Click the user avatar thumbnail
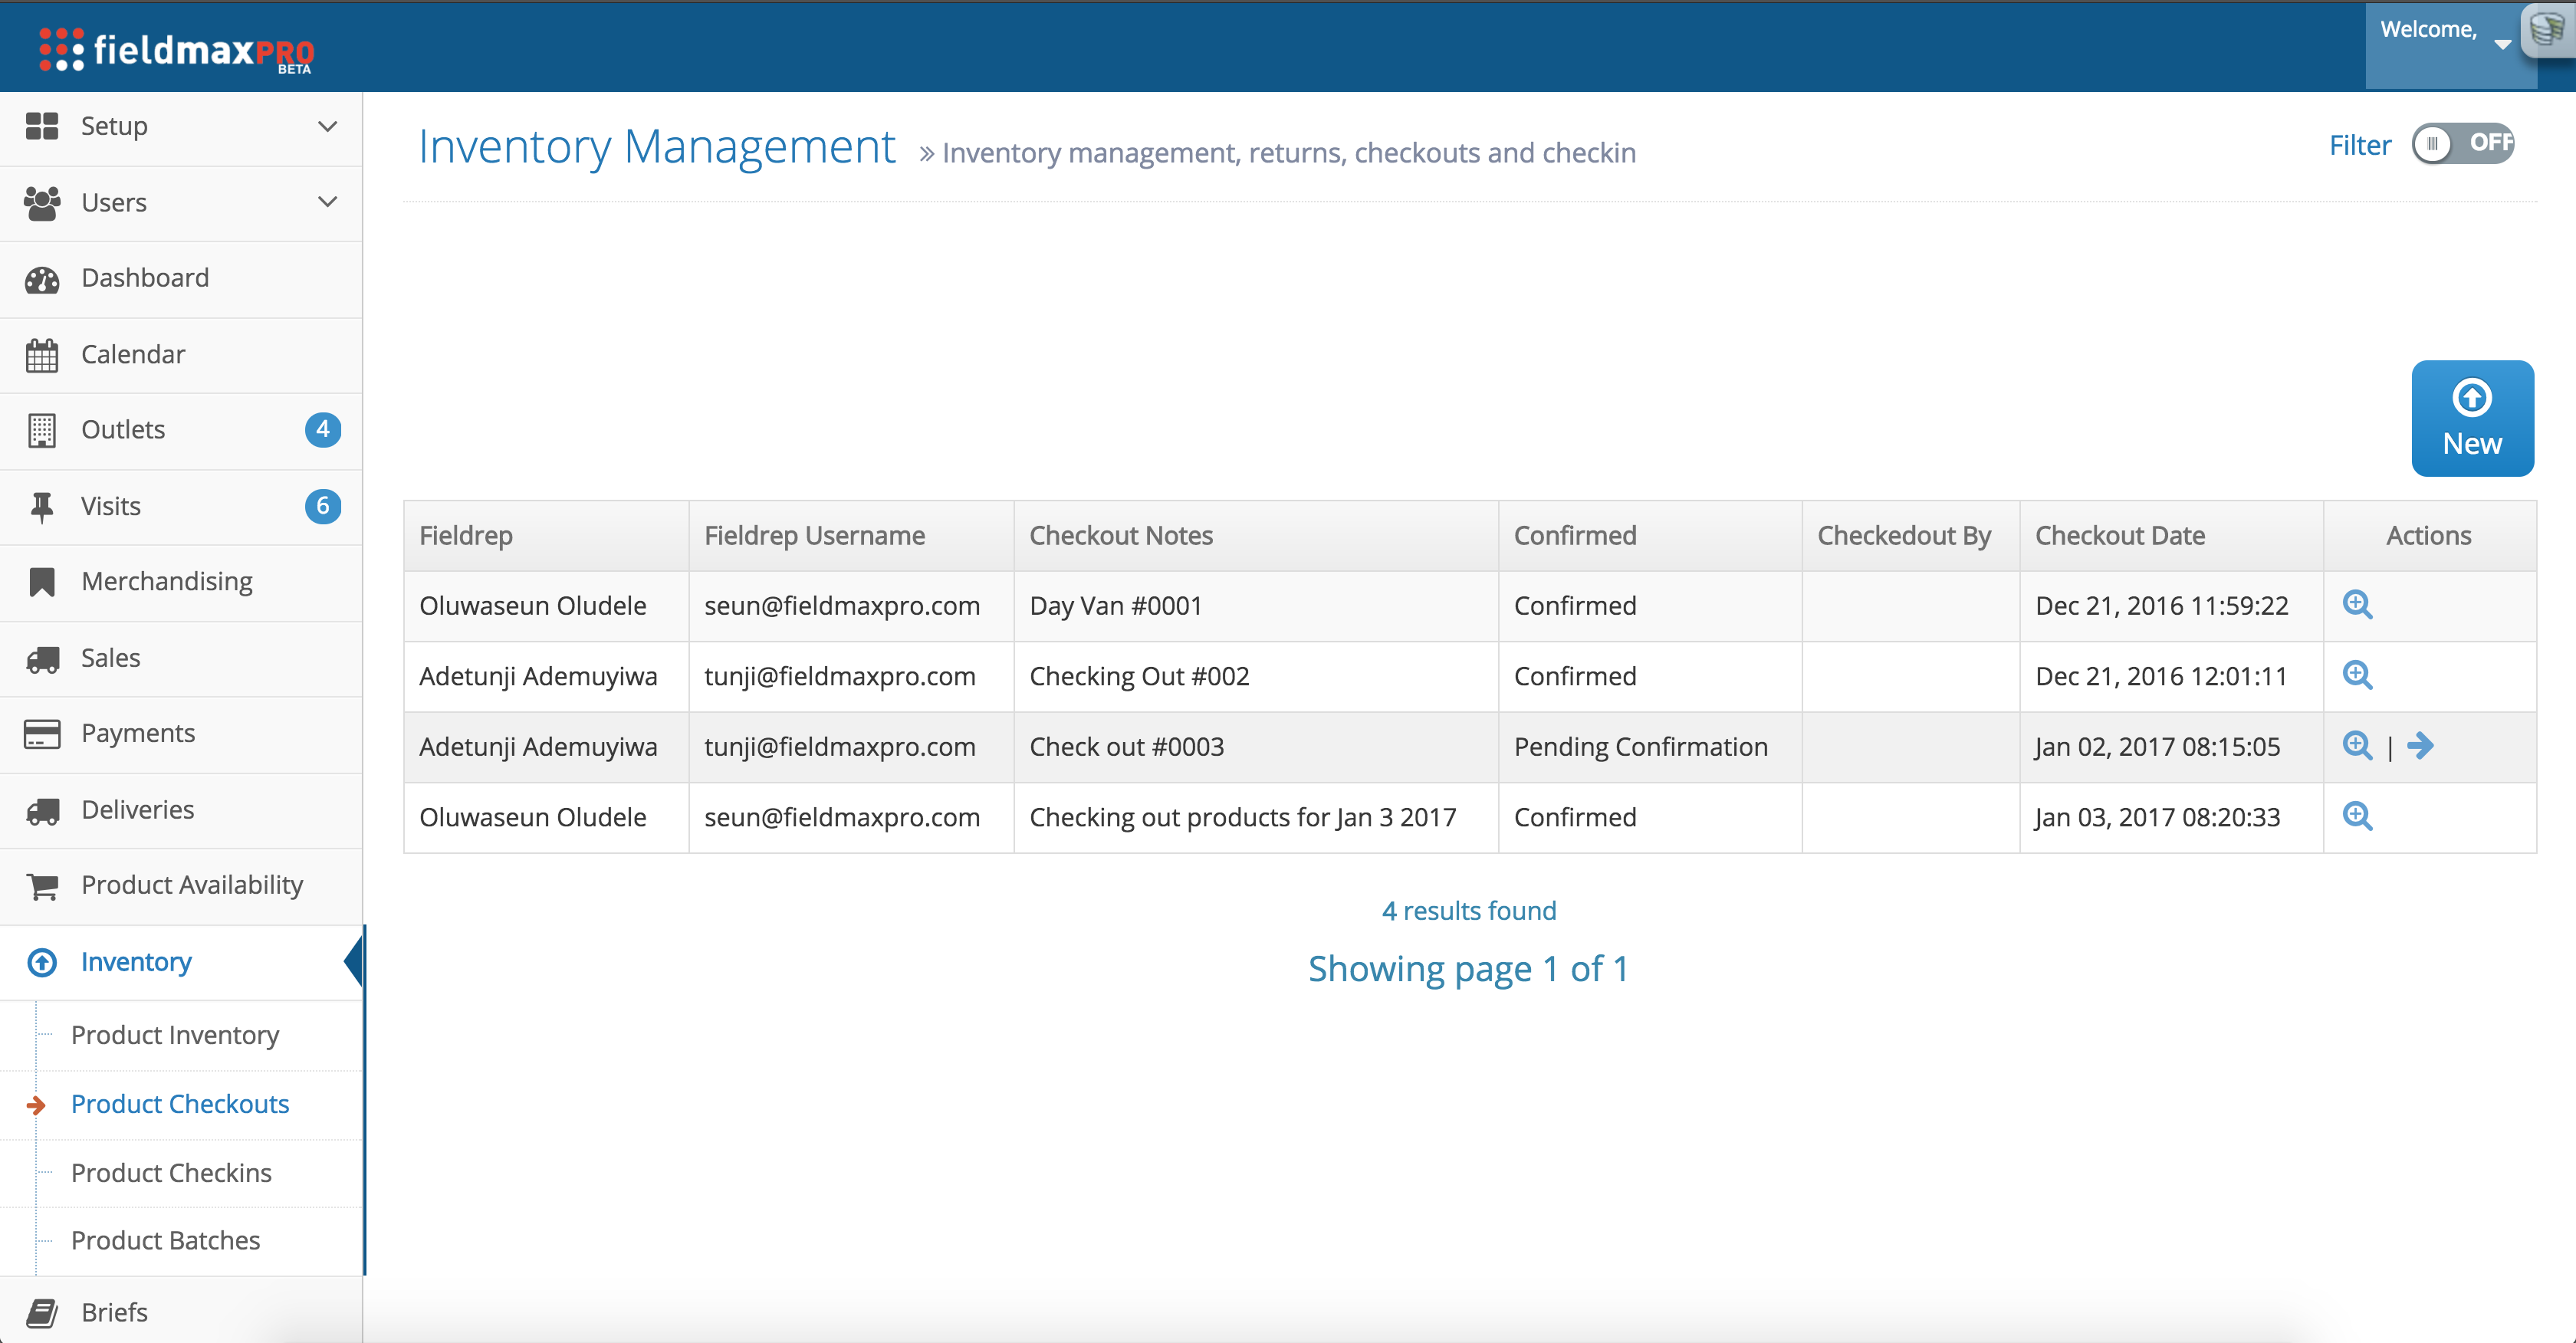The image size is (2576, 1343). (x=2548, y=30)
